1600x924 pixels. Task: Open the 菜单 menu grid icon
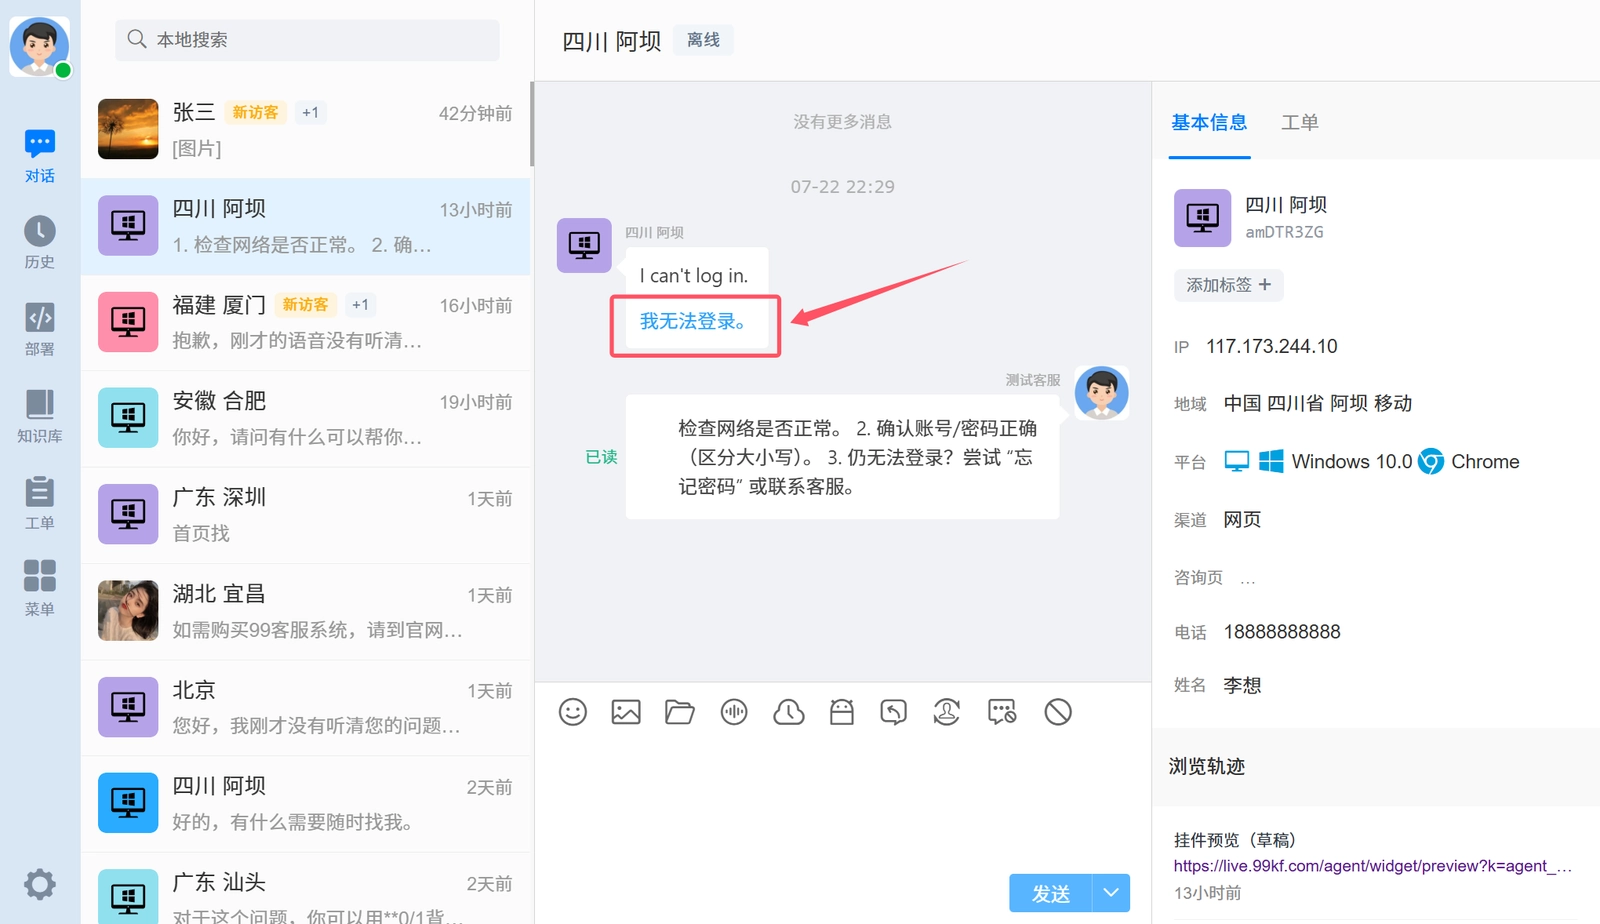(40, 589)
